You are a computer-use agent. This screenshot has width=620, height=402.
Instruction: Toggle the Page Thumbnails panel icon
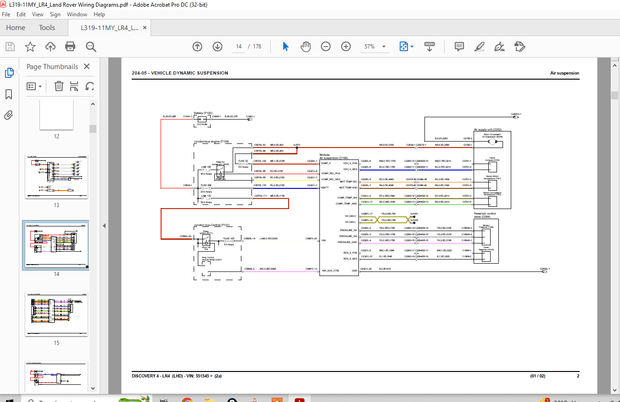9,72
